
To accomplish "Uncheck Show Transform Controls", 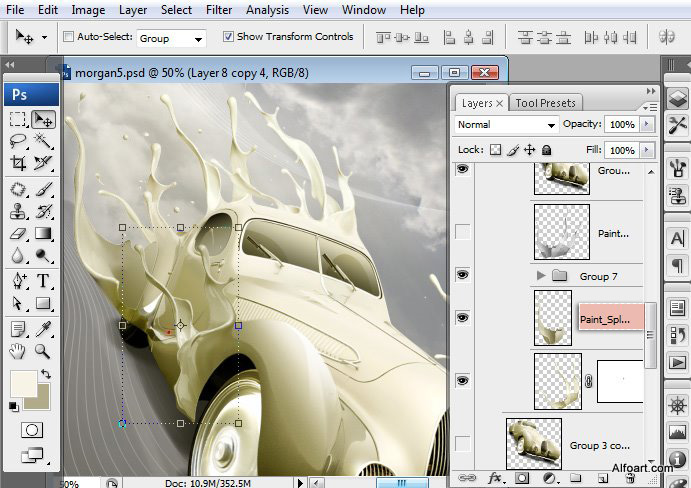I will (228, 37).
